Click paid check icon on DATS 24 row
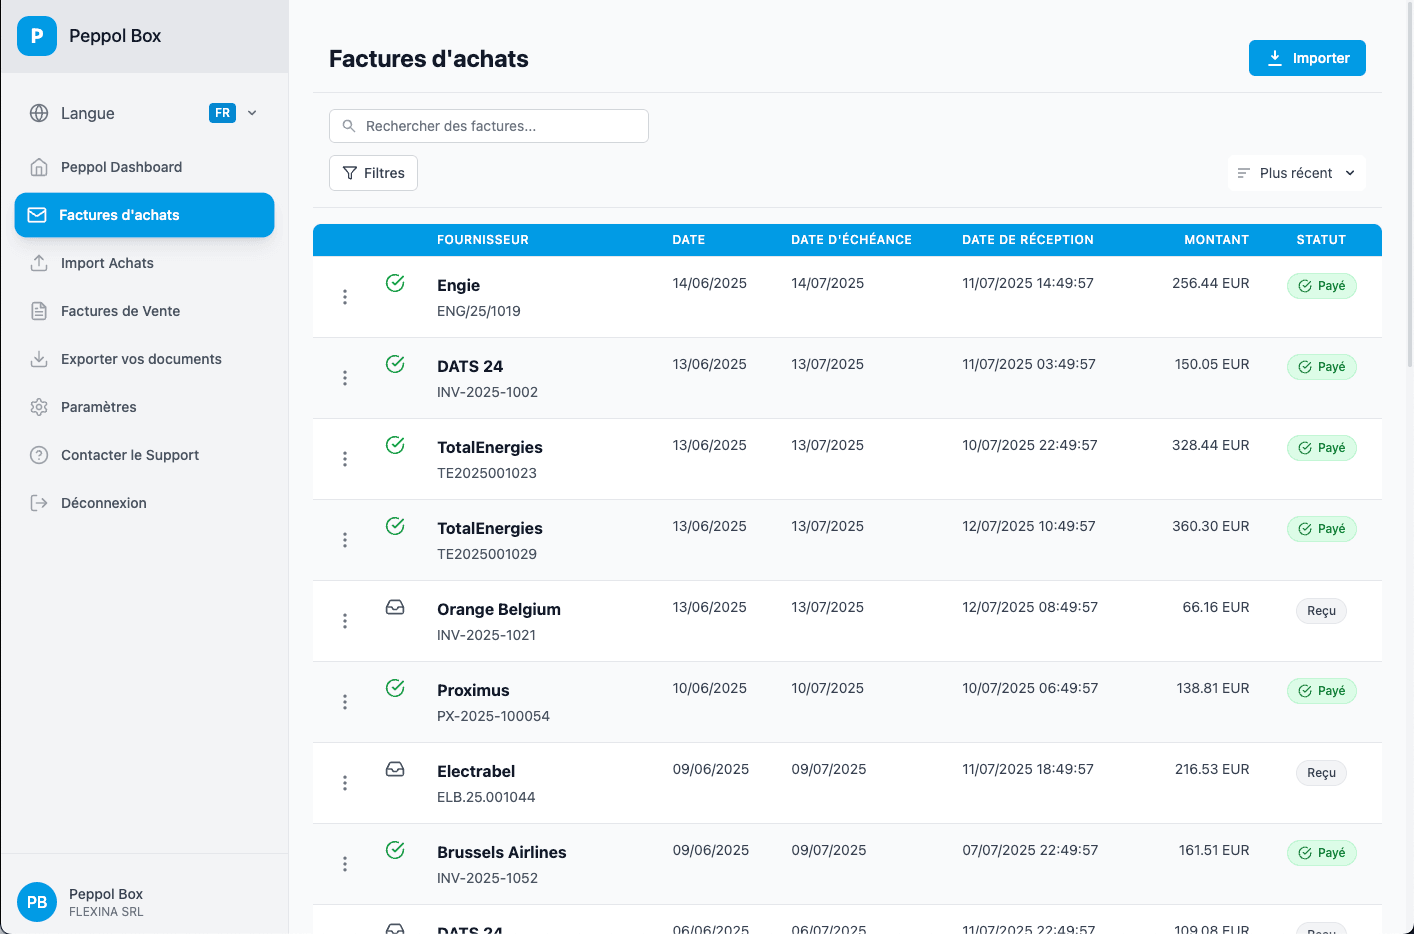Viewport: 1414px width, 934px height. point(395,364)
